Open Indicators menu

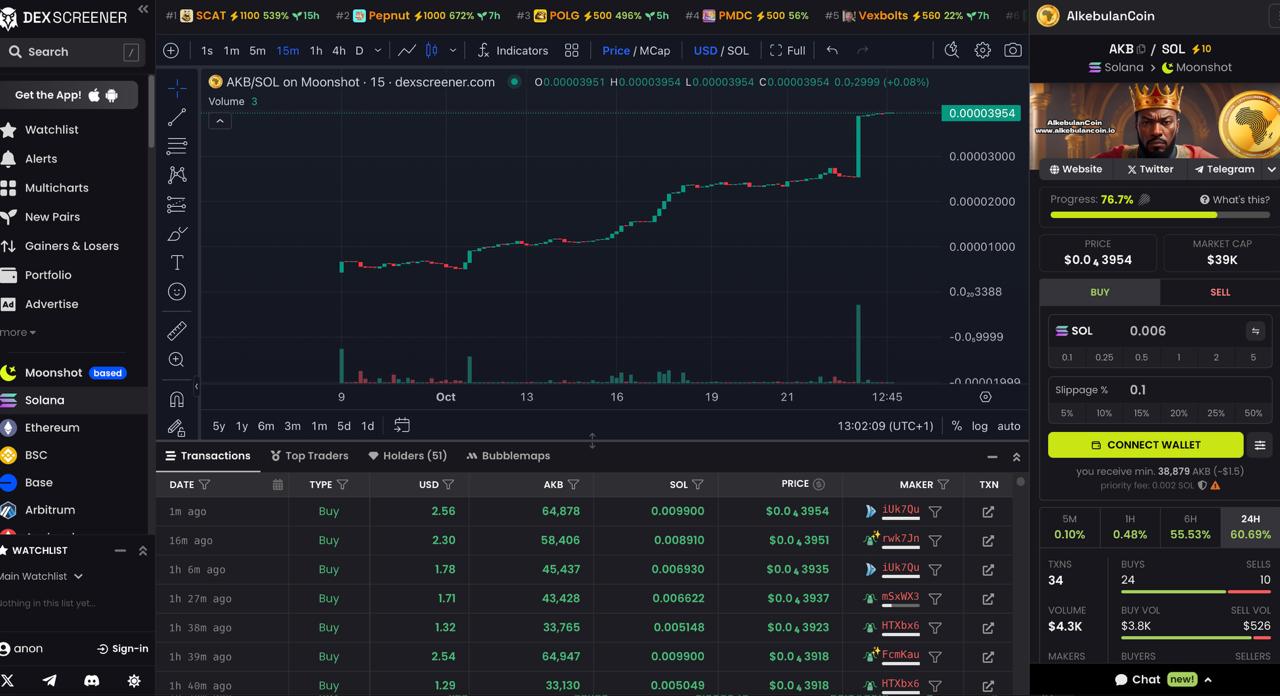513,50
